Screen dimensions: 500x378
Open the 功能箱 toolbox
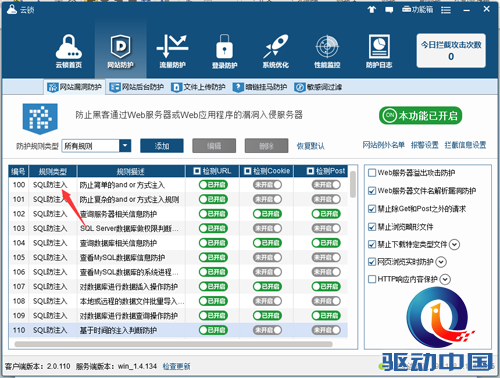[417, 10]
